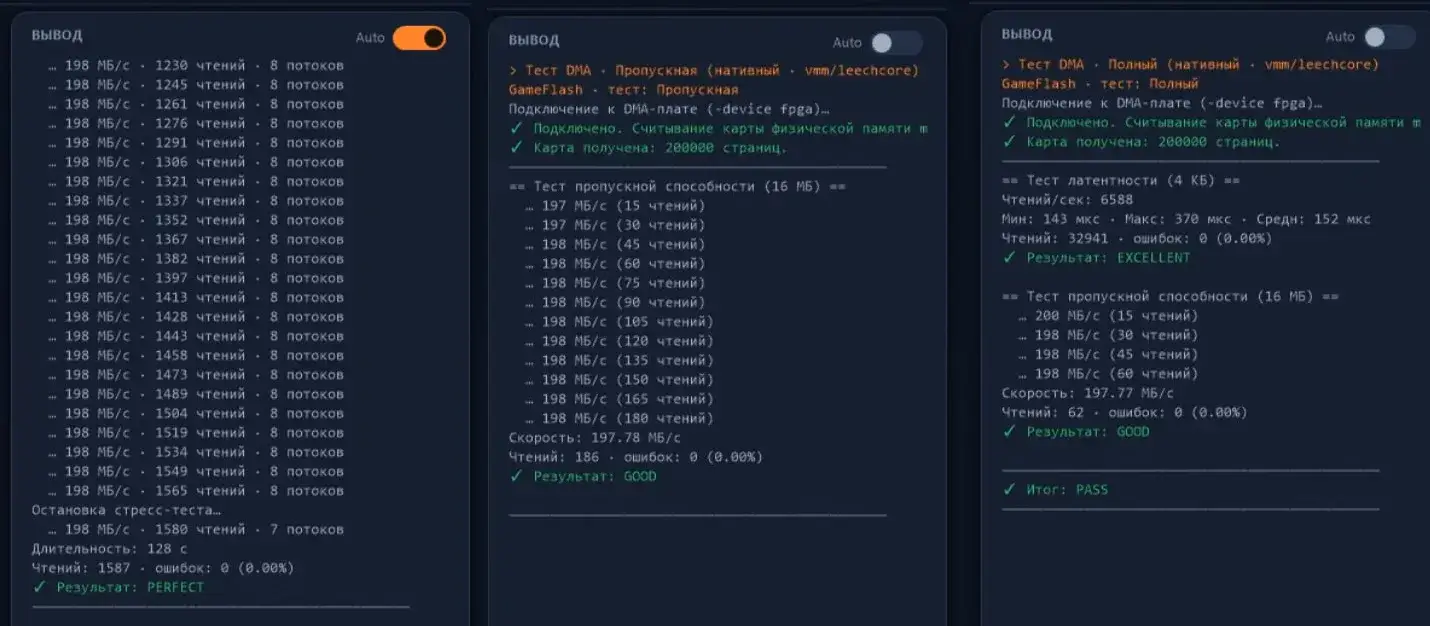Image resolution: width=1430 pixels, height=626 pixels.
Task: Click the Длительность: 128 с line
Action: (110, 549)
